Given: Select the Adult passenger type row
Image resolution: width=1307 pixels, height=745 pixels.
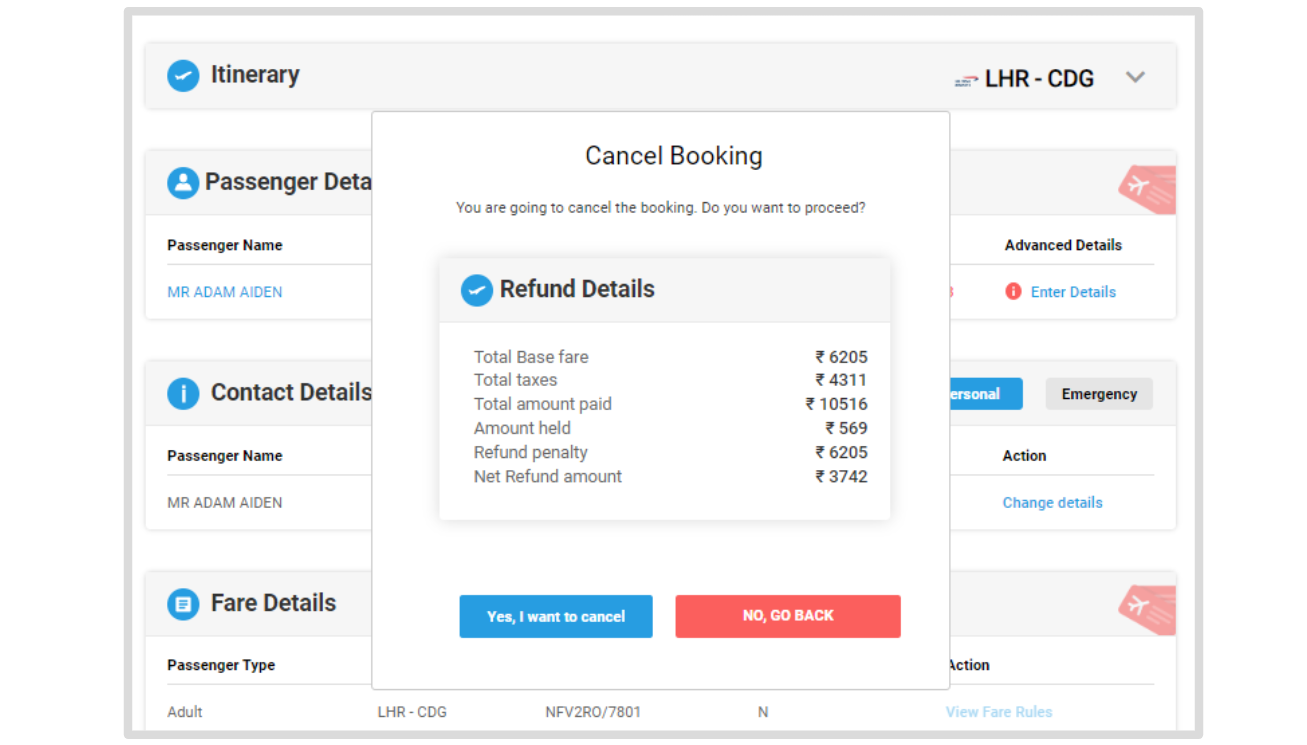Looking at the screenshot, I should (x=185, y=712).
